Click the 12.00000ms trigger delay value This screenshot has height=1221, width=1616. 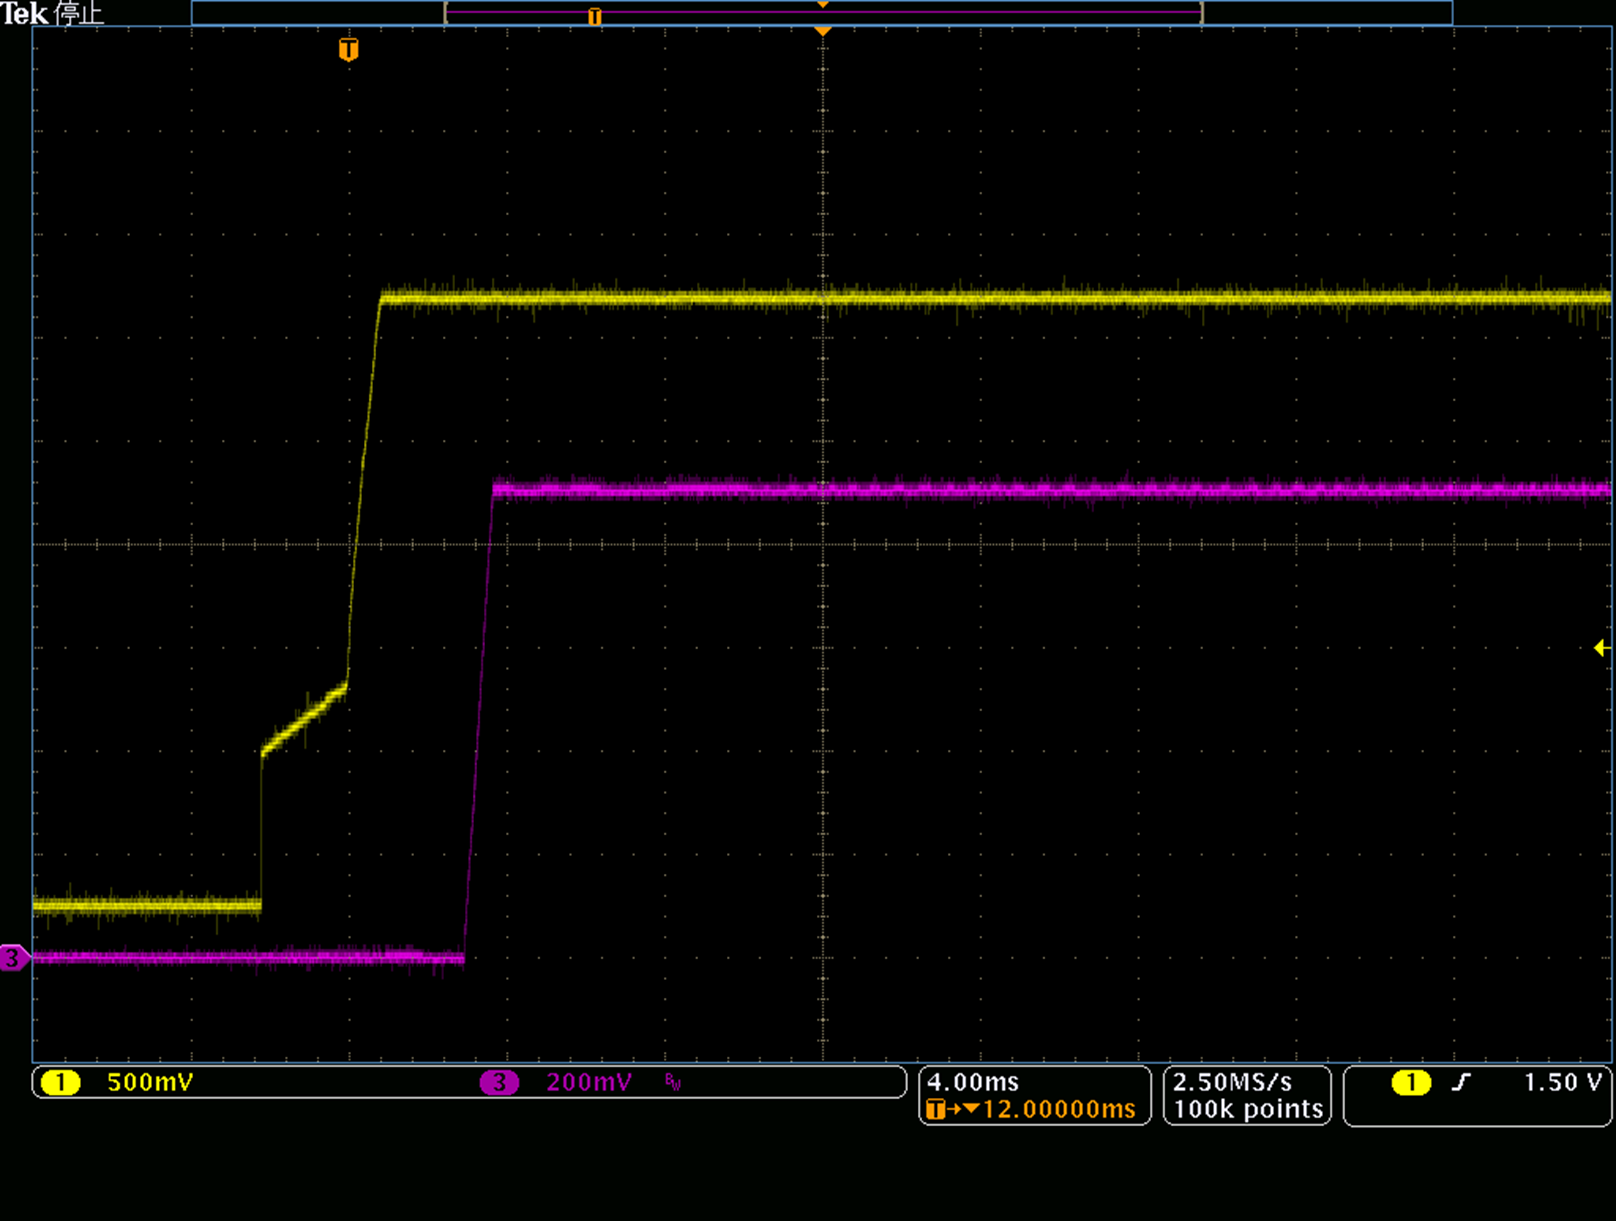pos(1059,1109)
